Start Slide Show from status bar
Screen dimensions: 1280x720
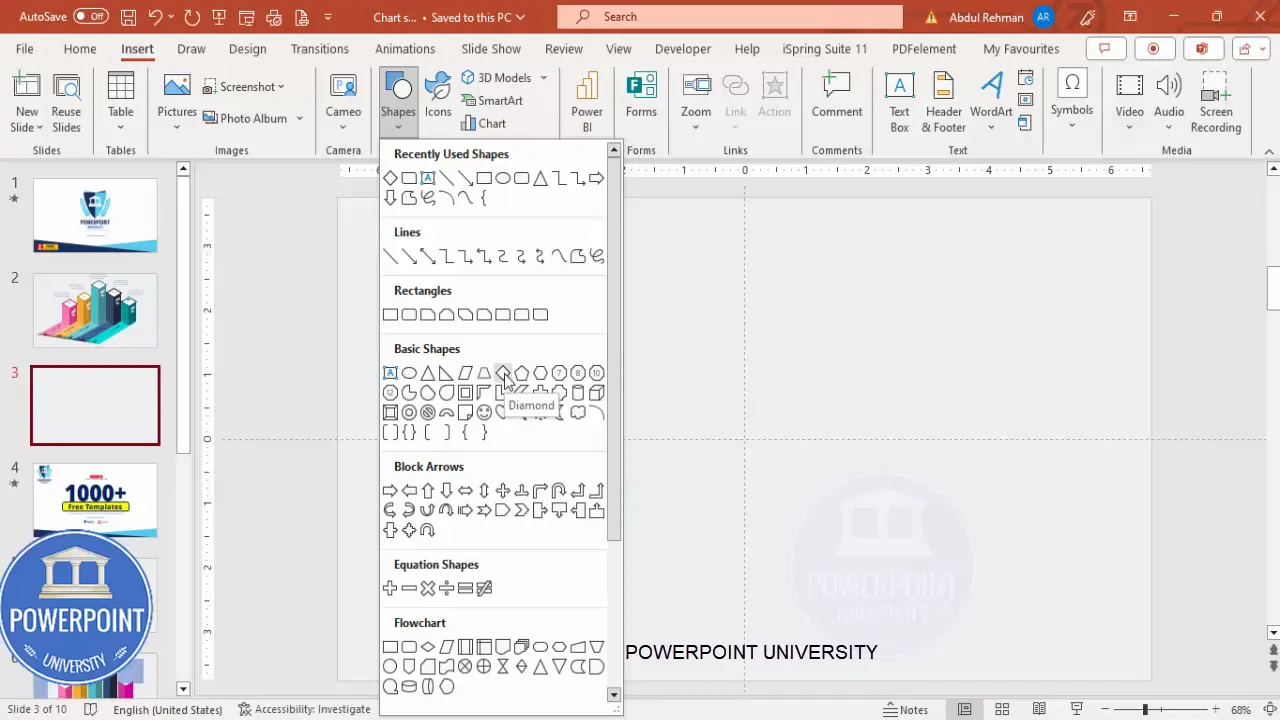1078,710
